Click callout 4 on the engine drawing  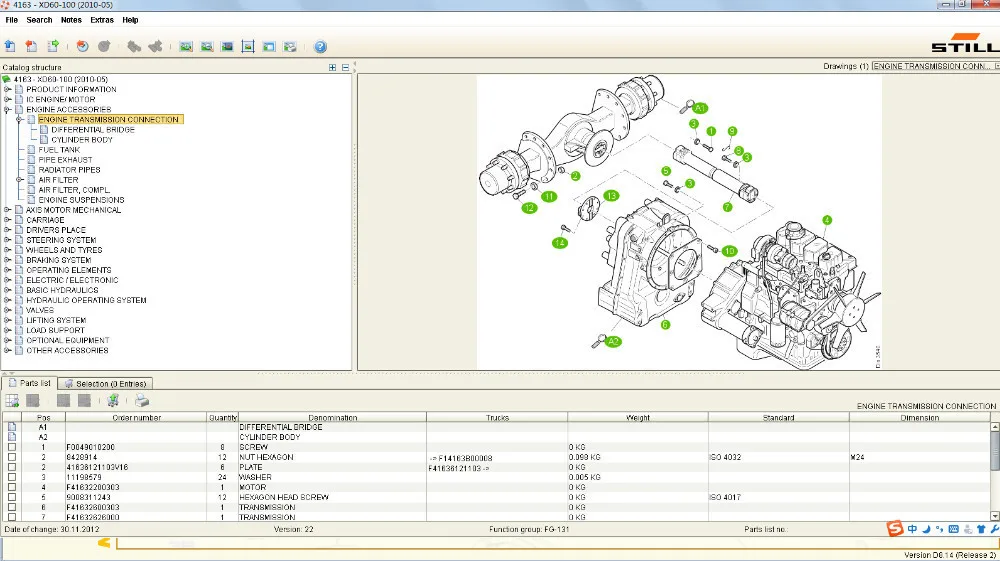click(827, 220)
